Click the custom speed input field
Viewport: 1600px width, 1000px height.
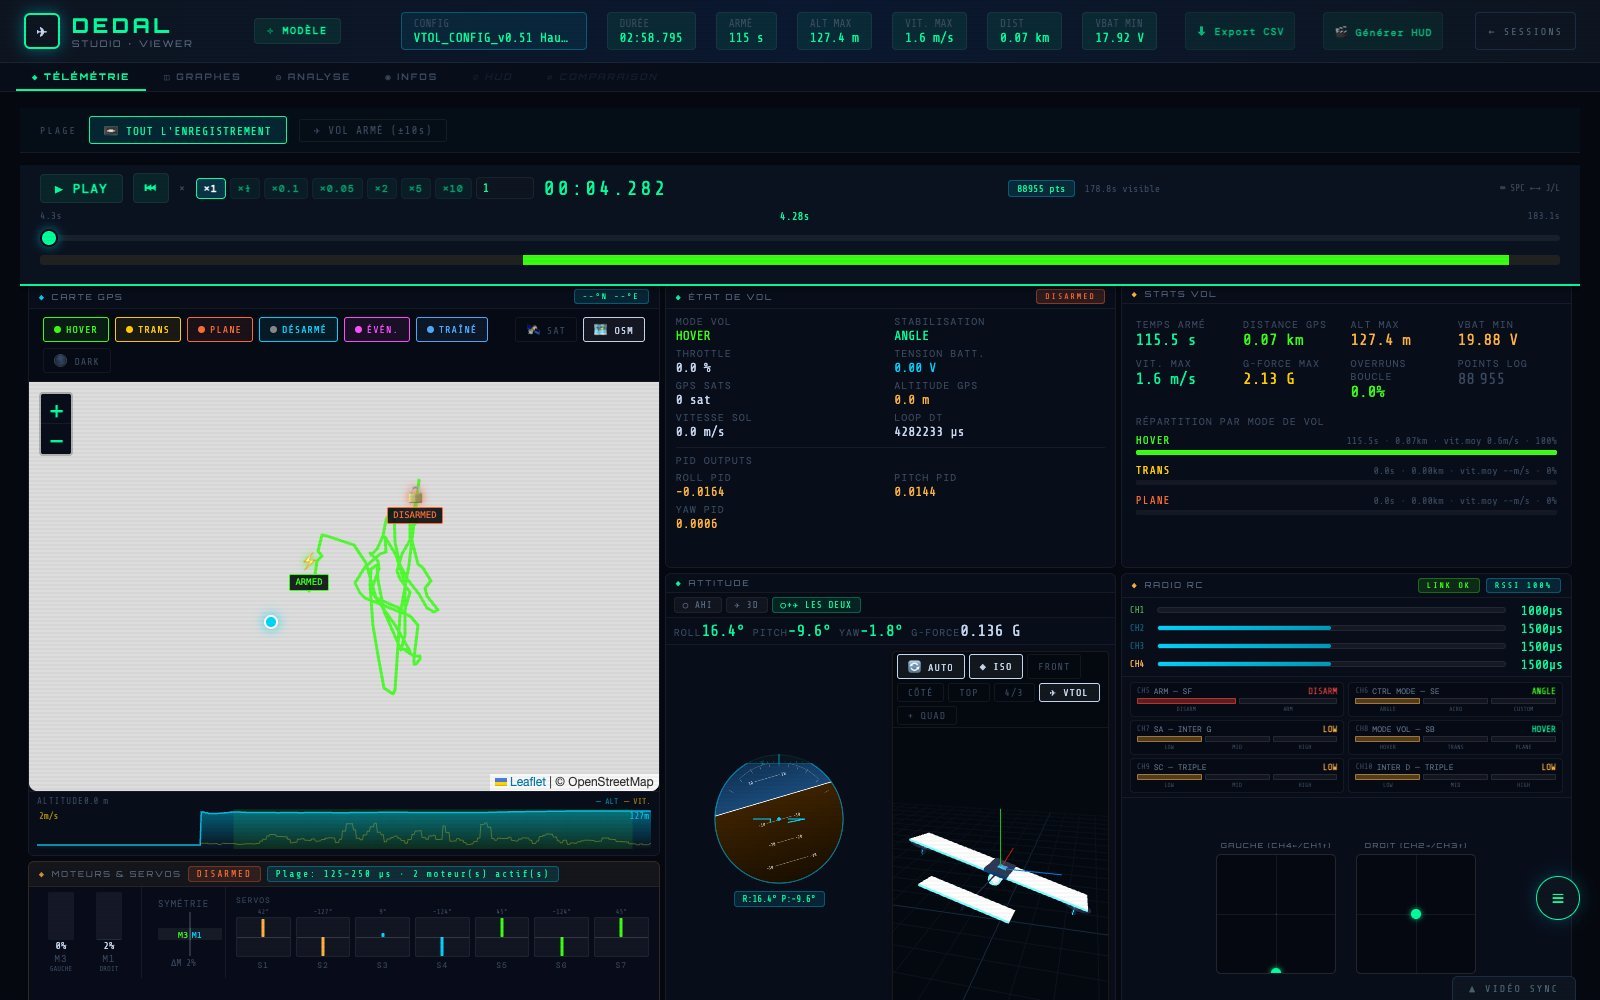(505, 188)
